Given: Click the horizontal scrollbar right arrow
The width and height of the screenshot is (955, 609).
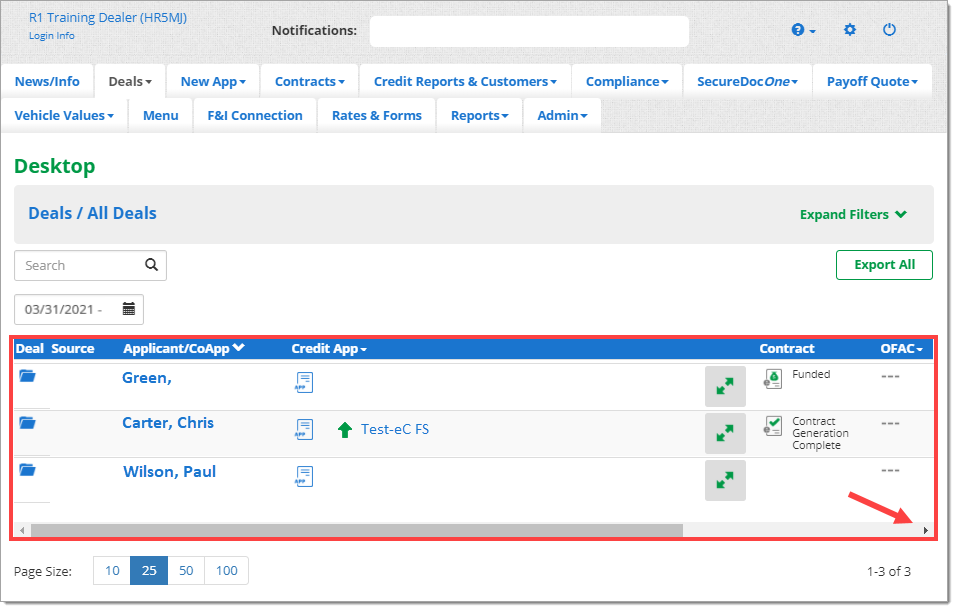Looking at the screenshot, I should (925, 530).
